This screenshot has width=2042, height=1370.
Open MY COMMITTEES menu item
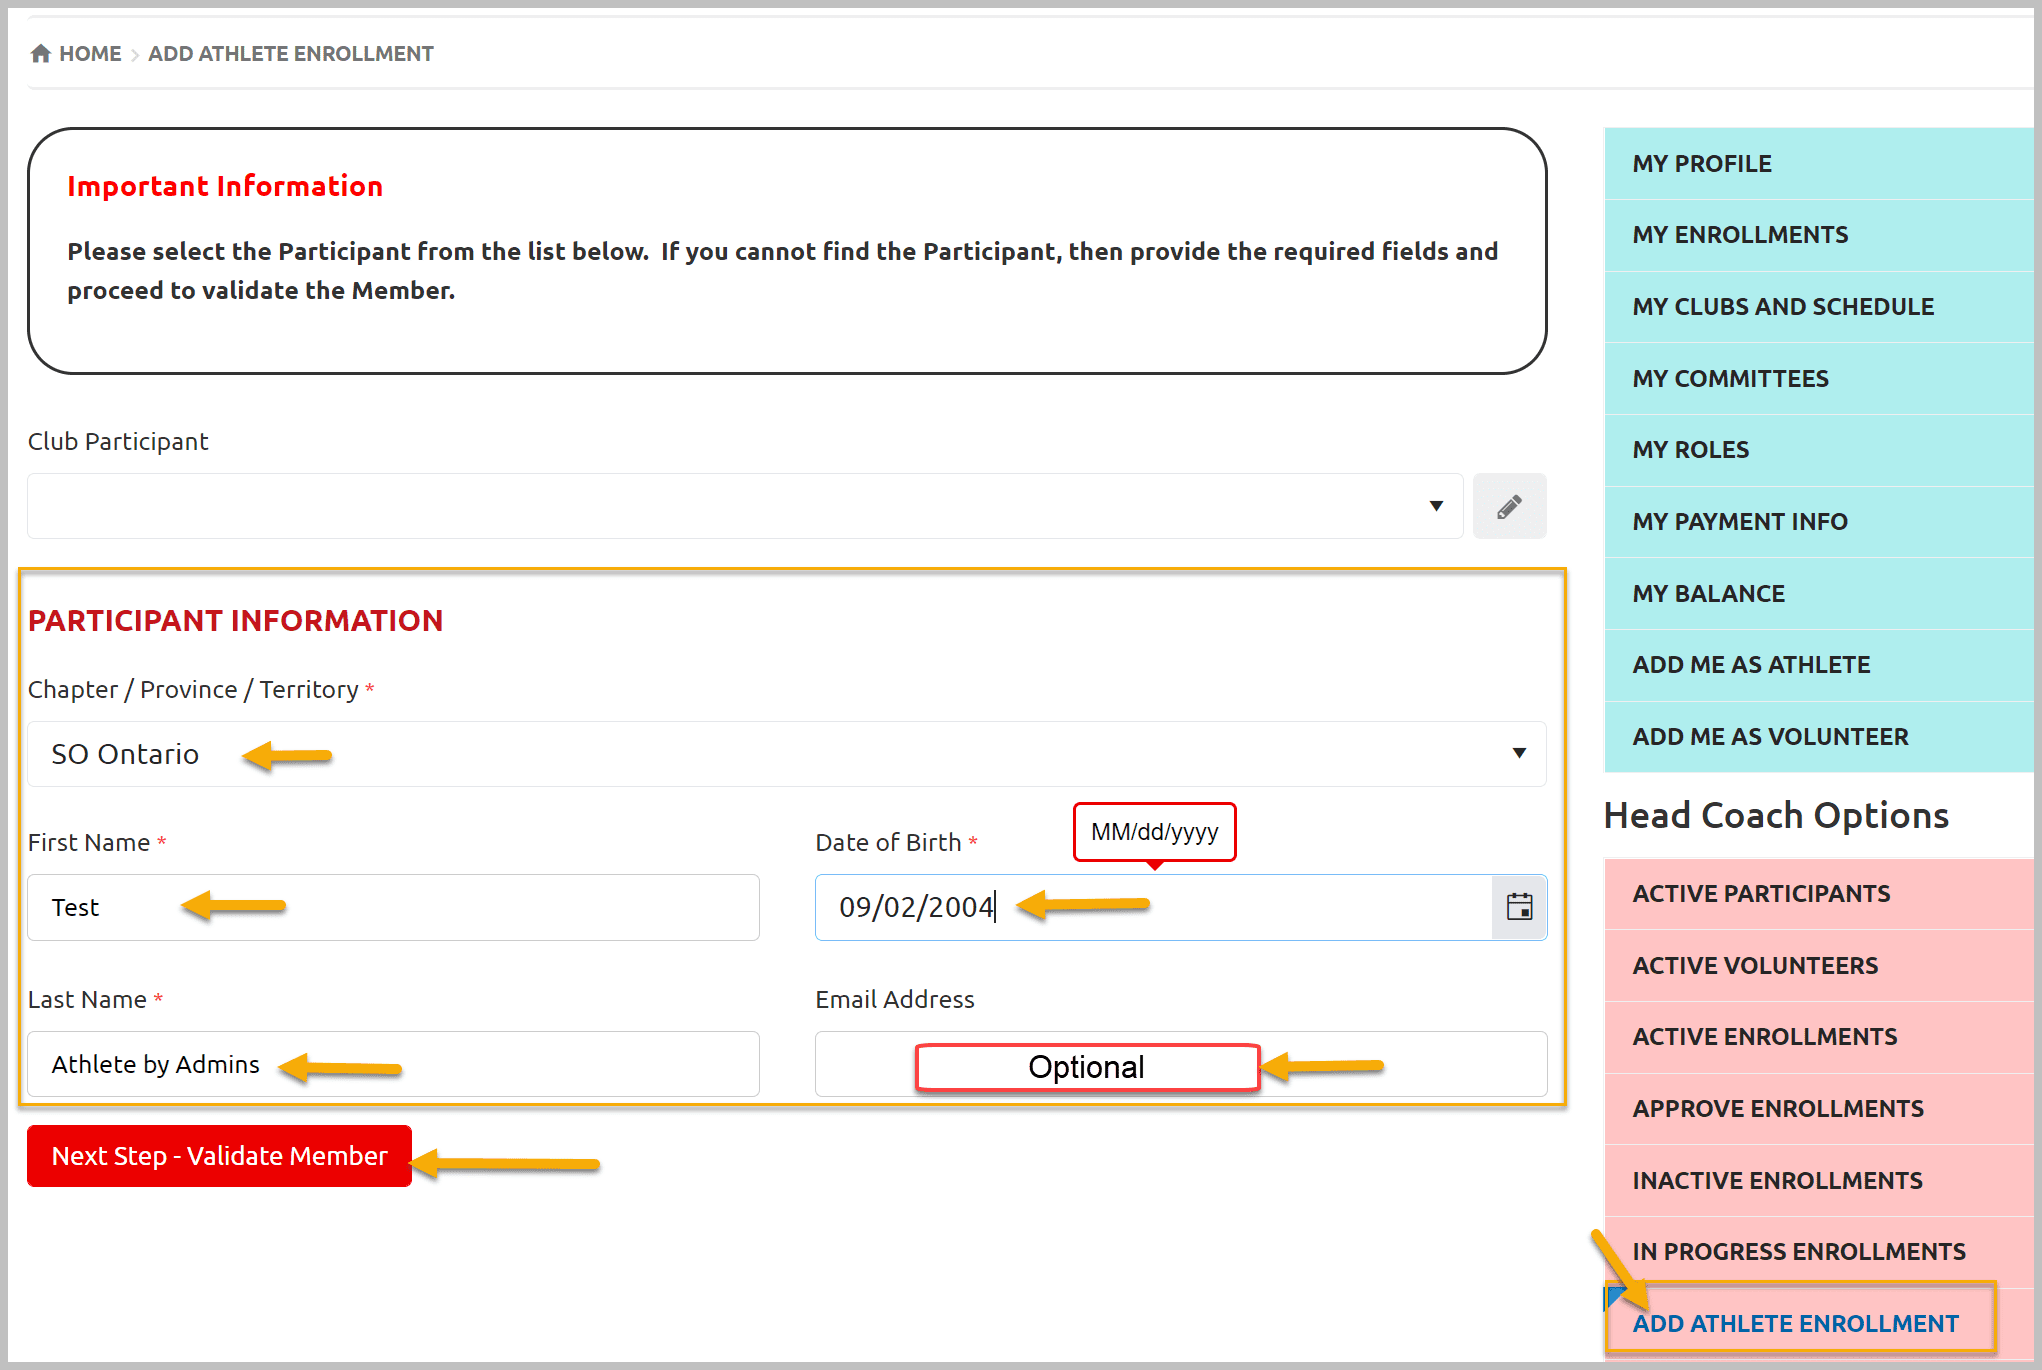coord(1819,379)
